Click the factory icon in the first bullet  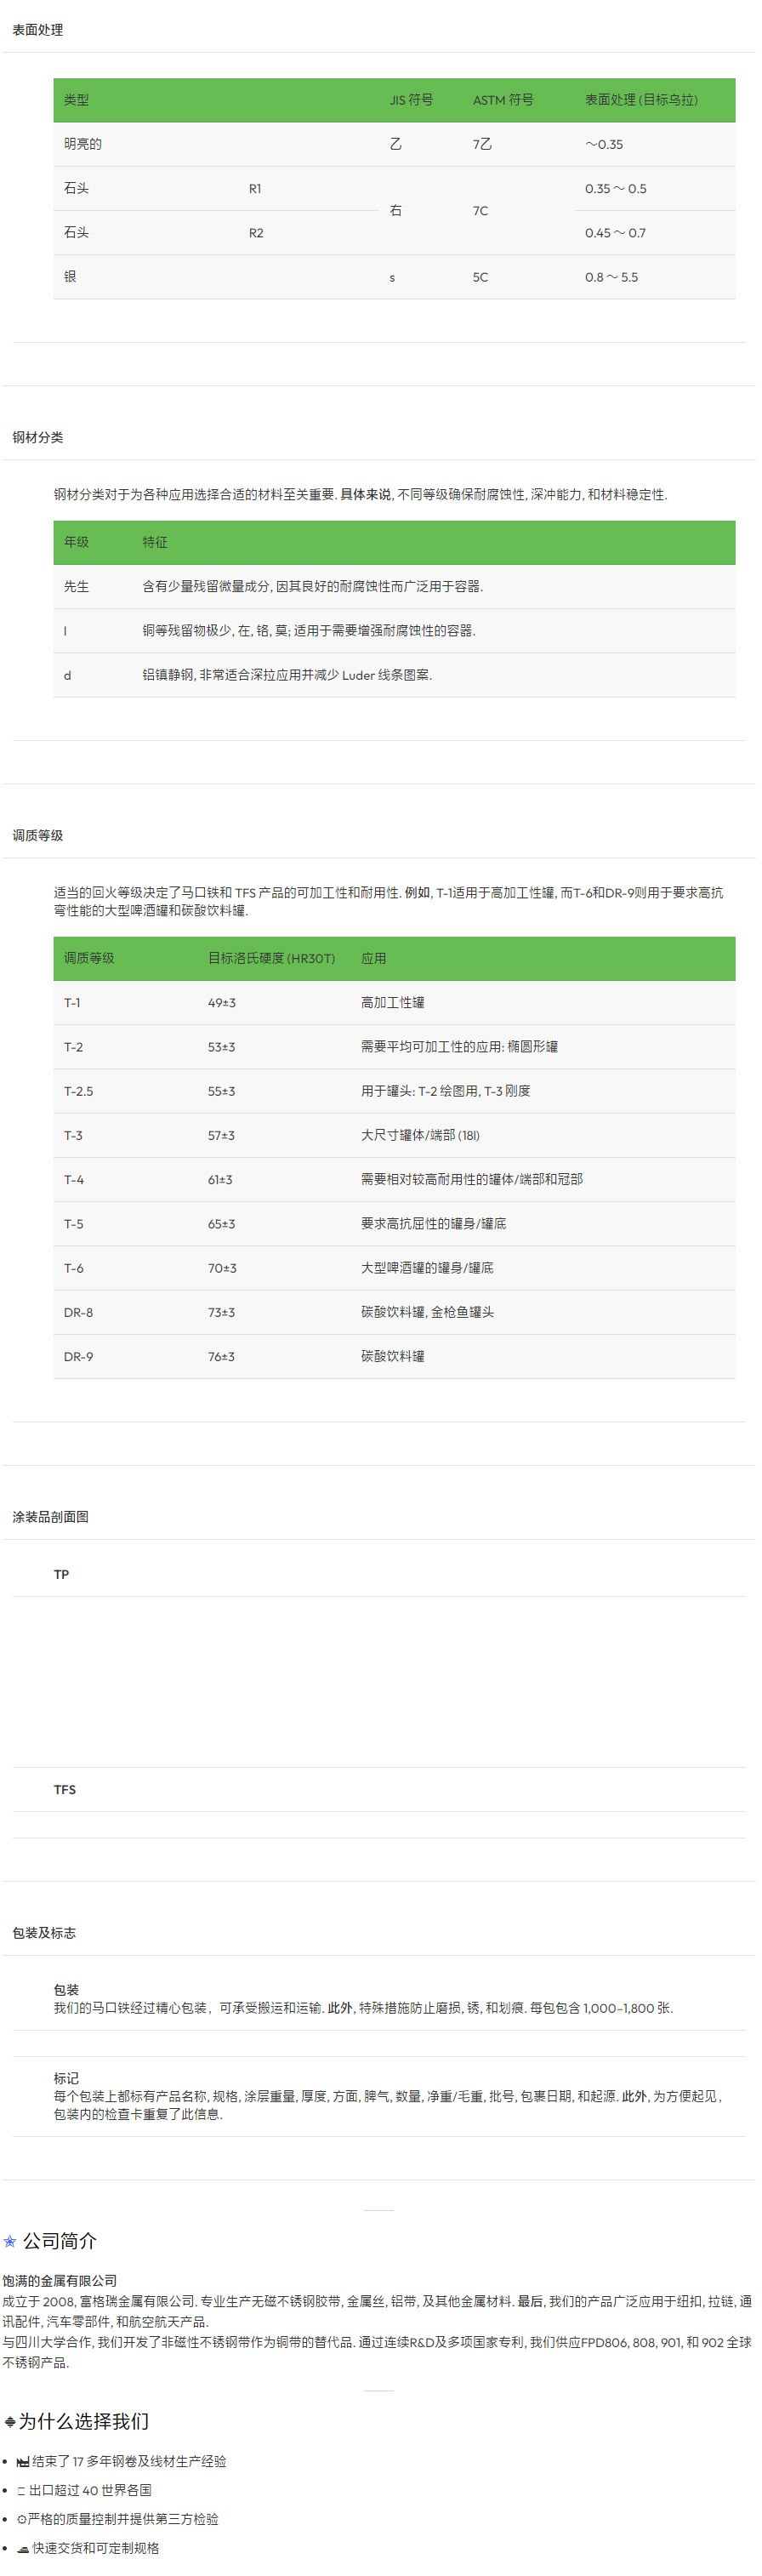tap(22, 2462)
